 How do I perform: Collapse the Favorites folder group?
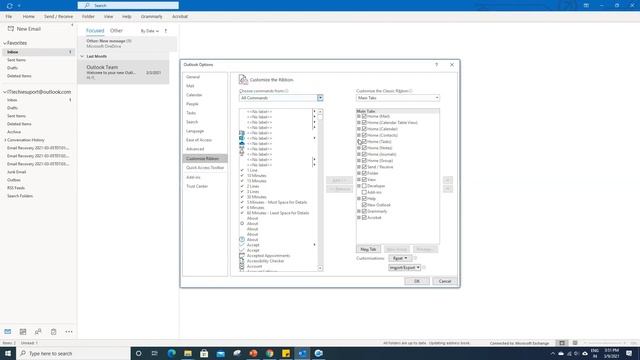[x=5, y=43]
